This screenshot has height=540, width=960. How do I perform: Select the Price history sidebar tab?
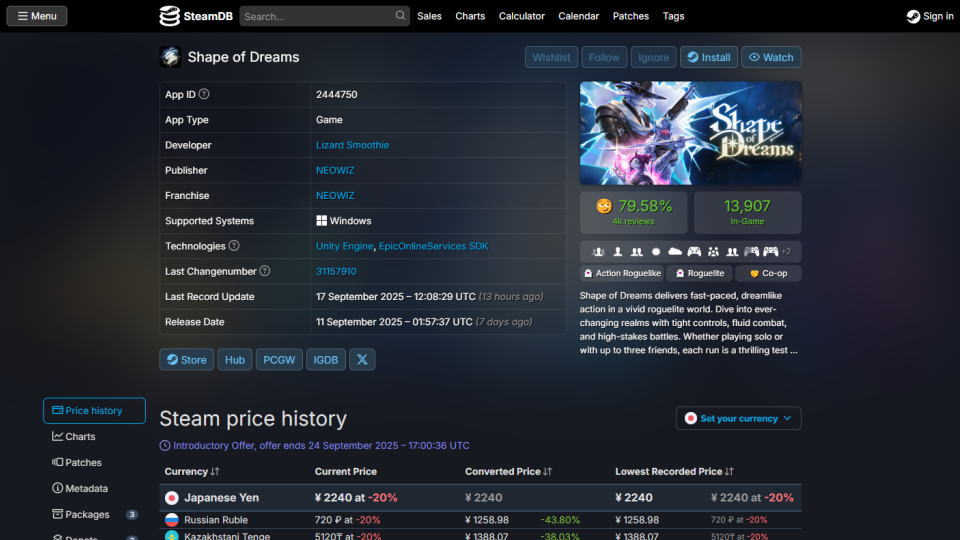tap(94, 410)
